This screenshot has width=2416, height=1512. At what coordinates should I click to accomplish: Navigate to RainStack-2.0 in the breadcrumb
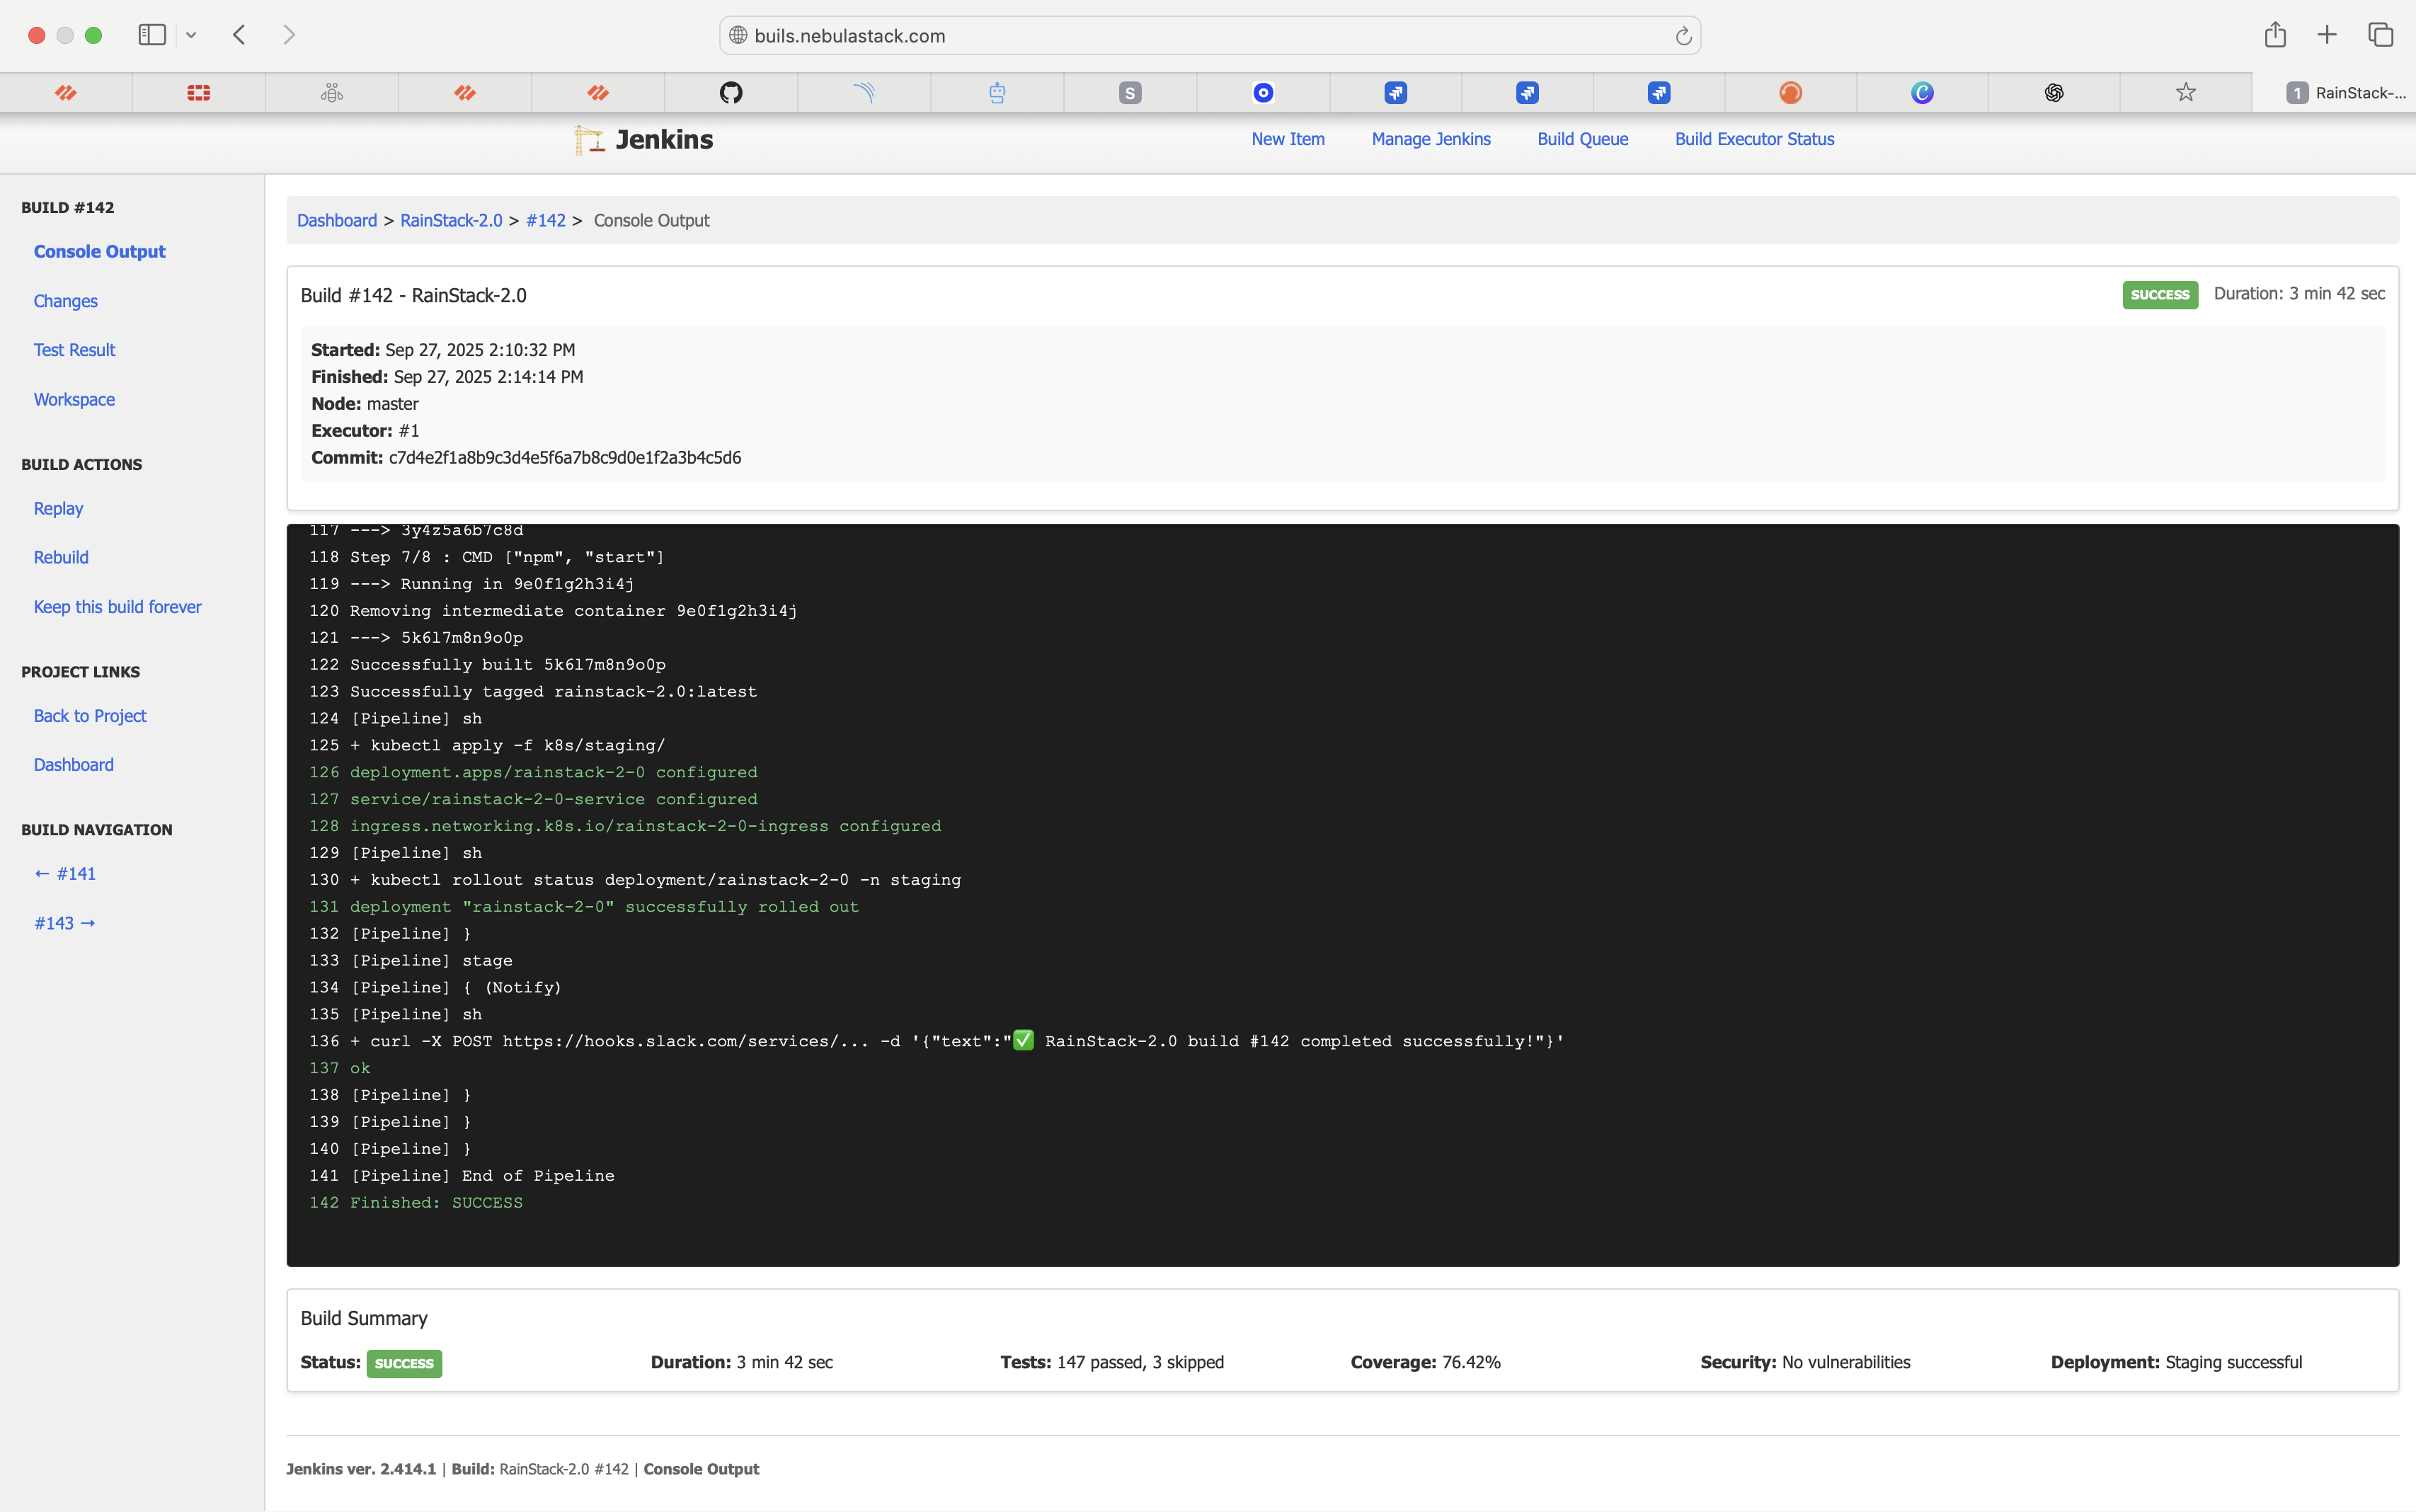(451, 220)
